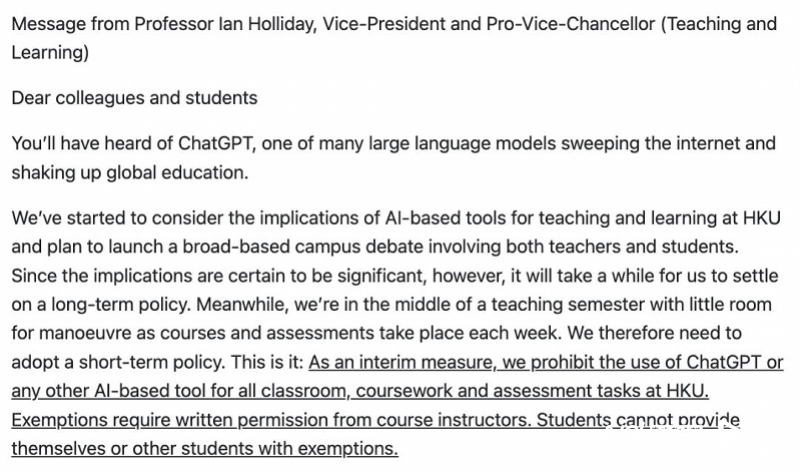
Task: Click "Pro-Vice-Chancellor" in the message heading
Action: tap(570, 24)
